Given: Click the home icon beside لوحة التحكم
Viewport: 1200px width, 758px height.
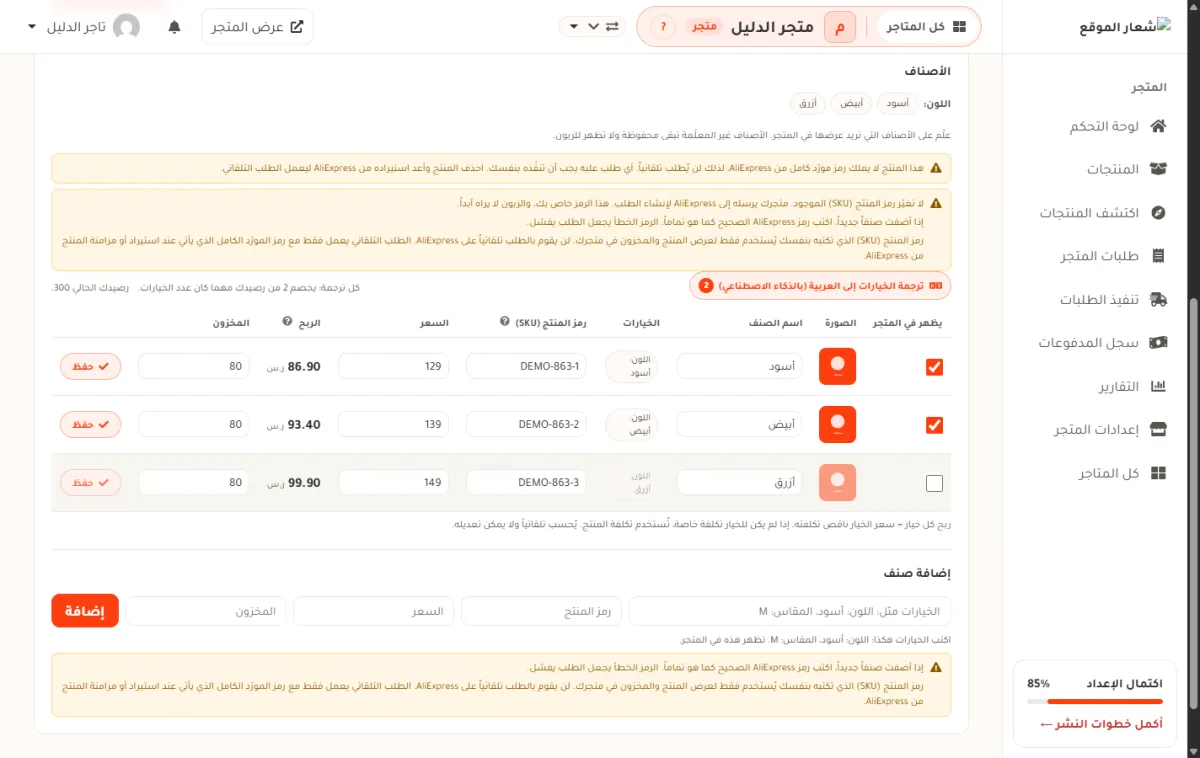Looking at the screenshot, I should tap(1159, 126).
